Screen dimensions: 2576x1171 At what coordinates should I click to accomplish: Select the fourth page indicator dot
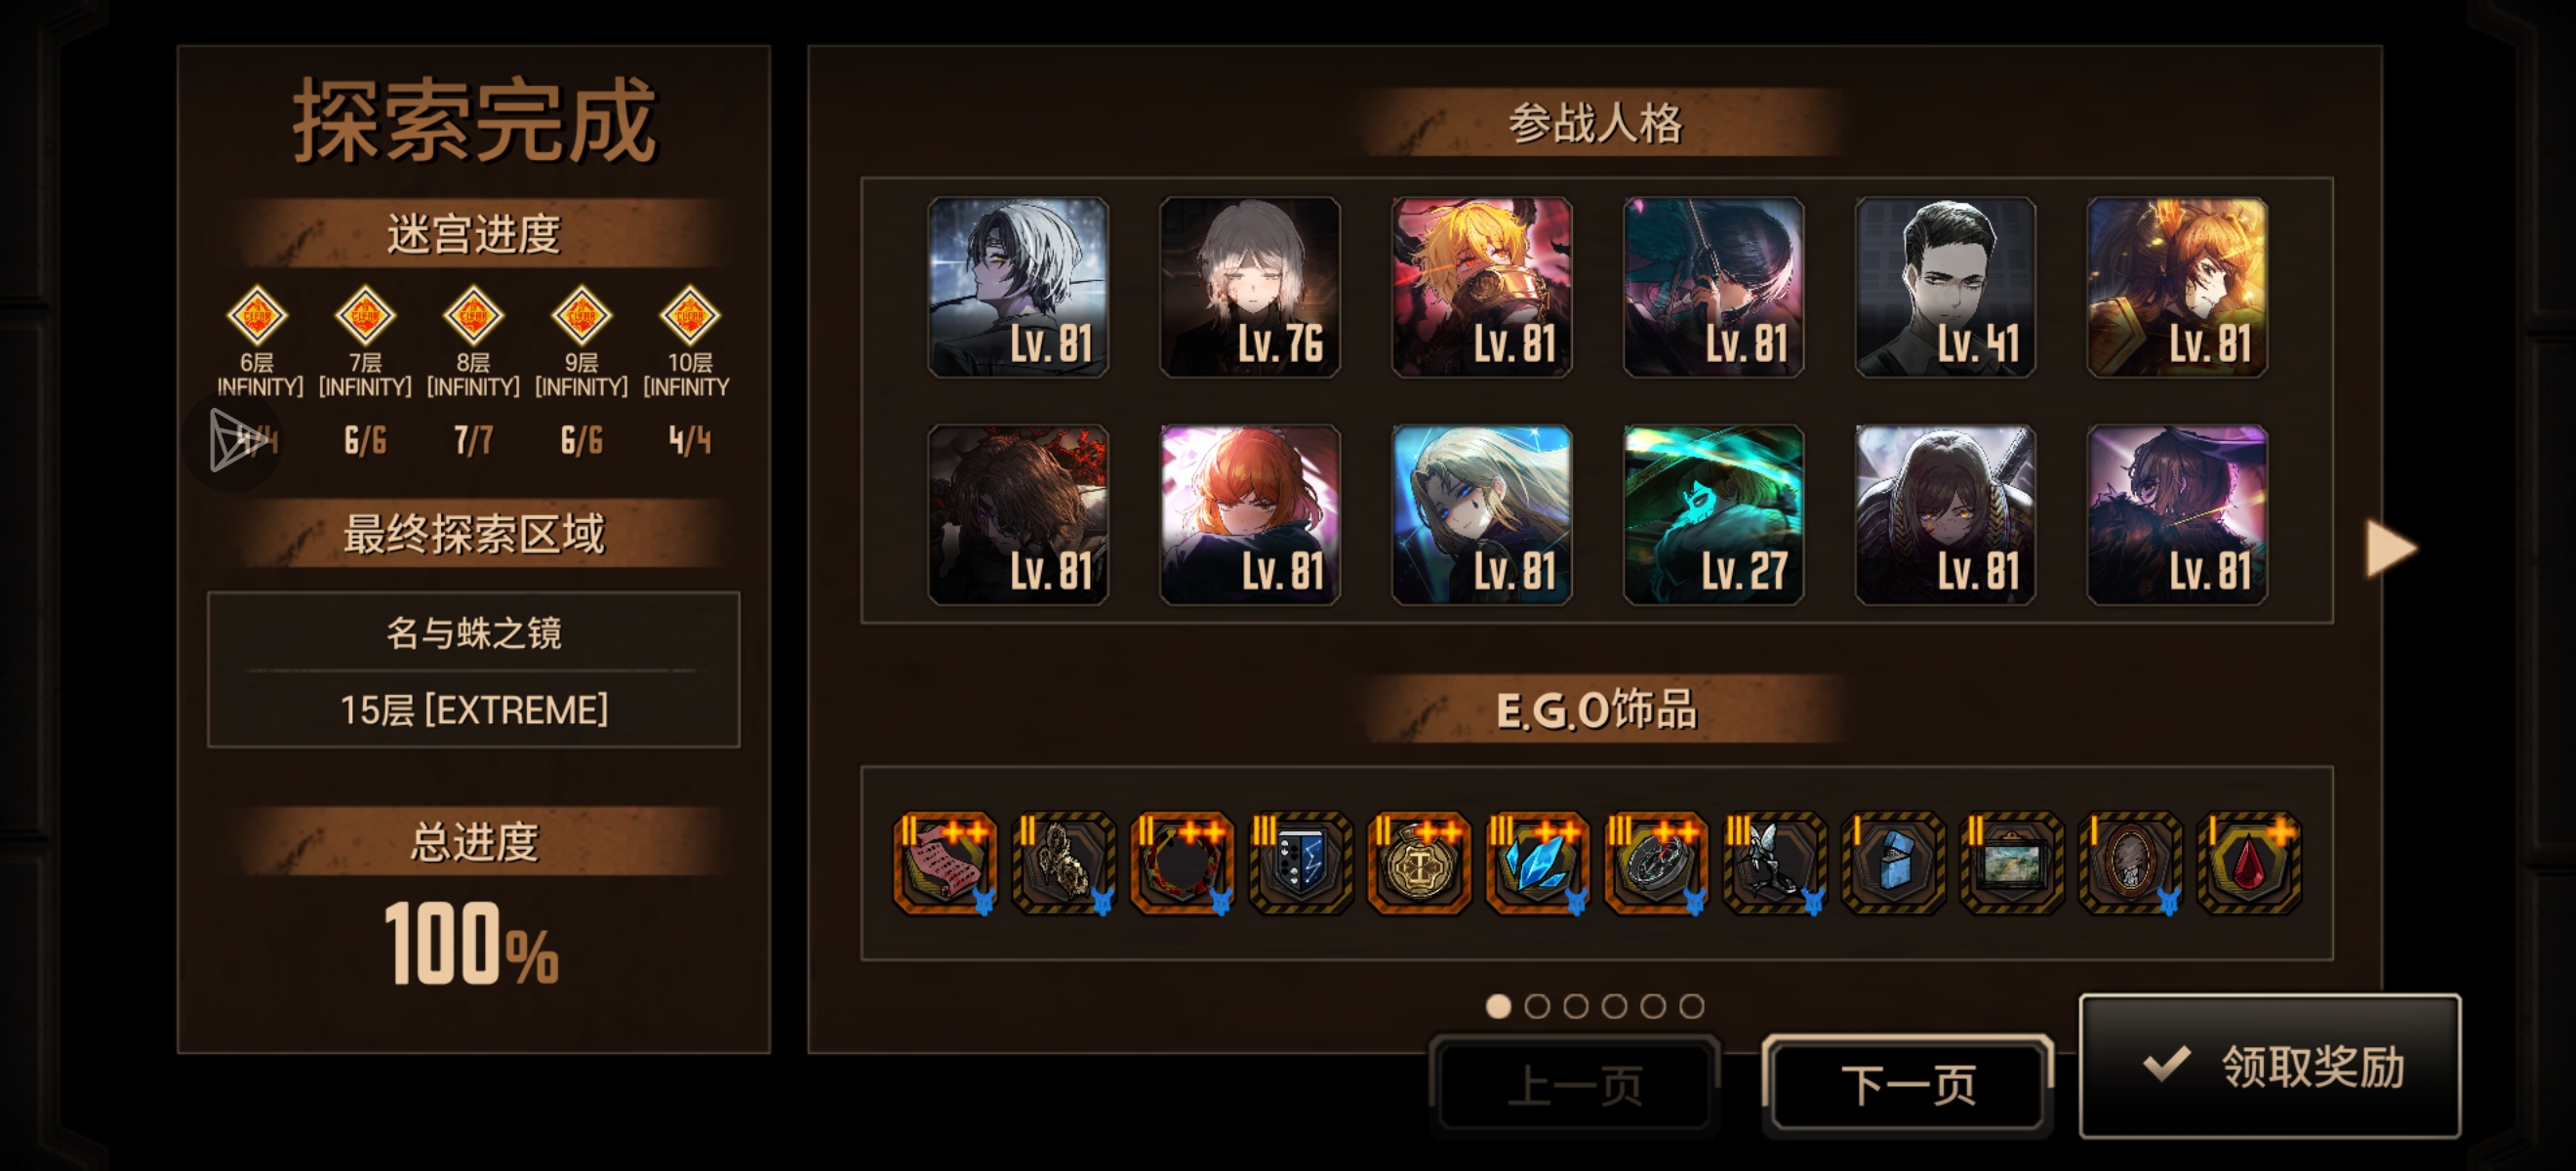coord(1614,1006)
